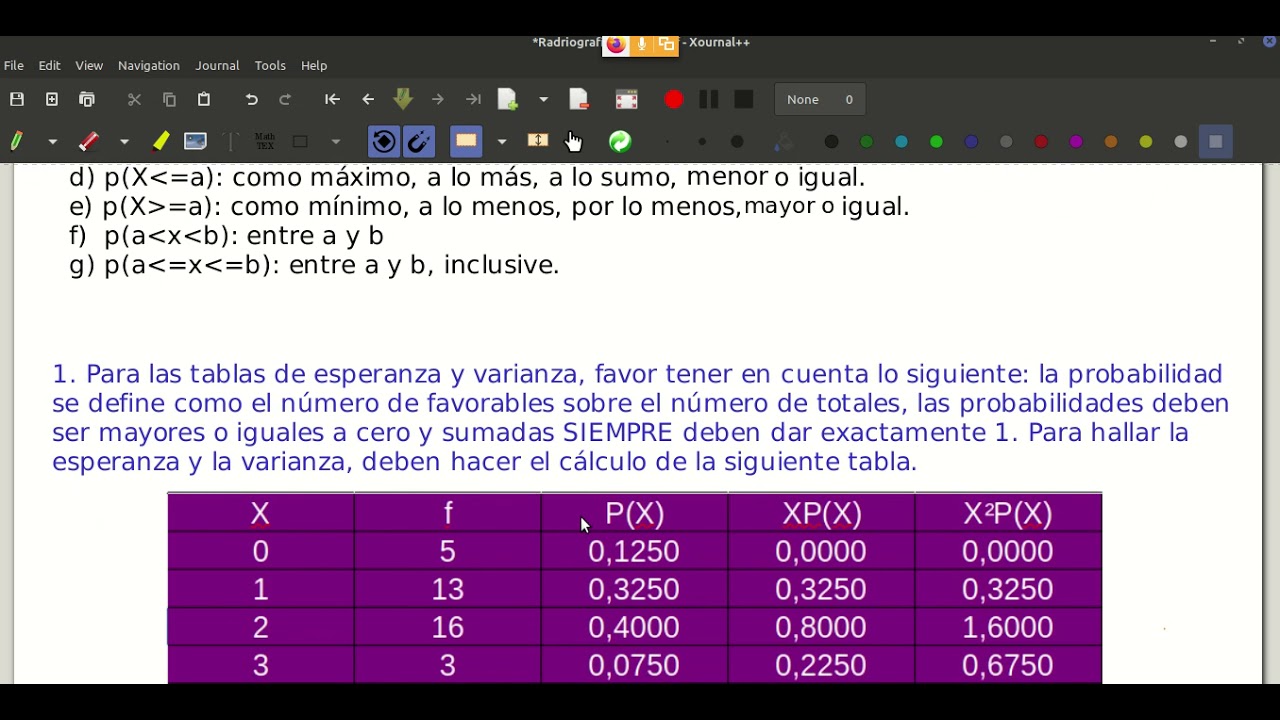Pick the black color swatch
Image resolution: width=1280 pixels, height=720 pixels.
[831, 142]
